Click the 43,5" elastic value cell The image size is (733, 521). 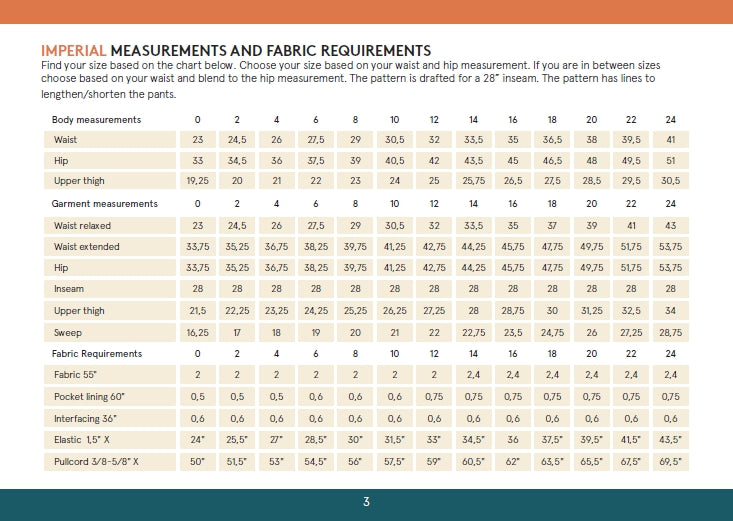pyautogui.click(x=670, y=440)
